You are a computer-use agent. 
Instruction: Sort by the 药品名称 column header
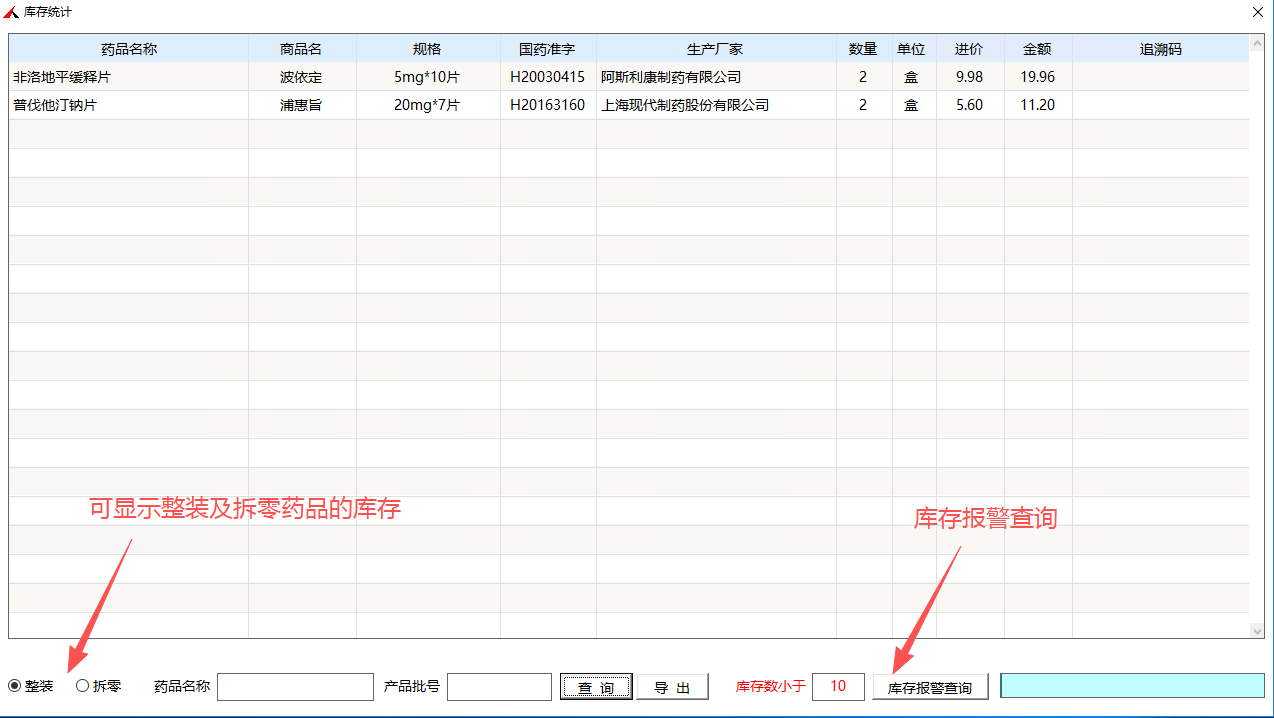(x=129, y=49)
